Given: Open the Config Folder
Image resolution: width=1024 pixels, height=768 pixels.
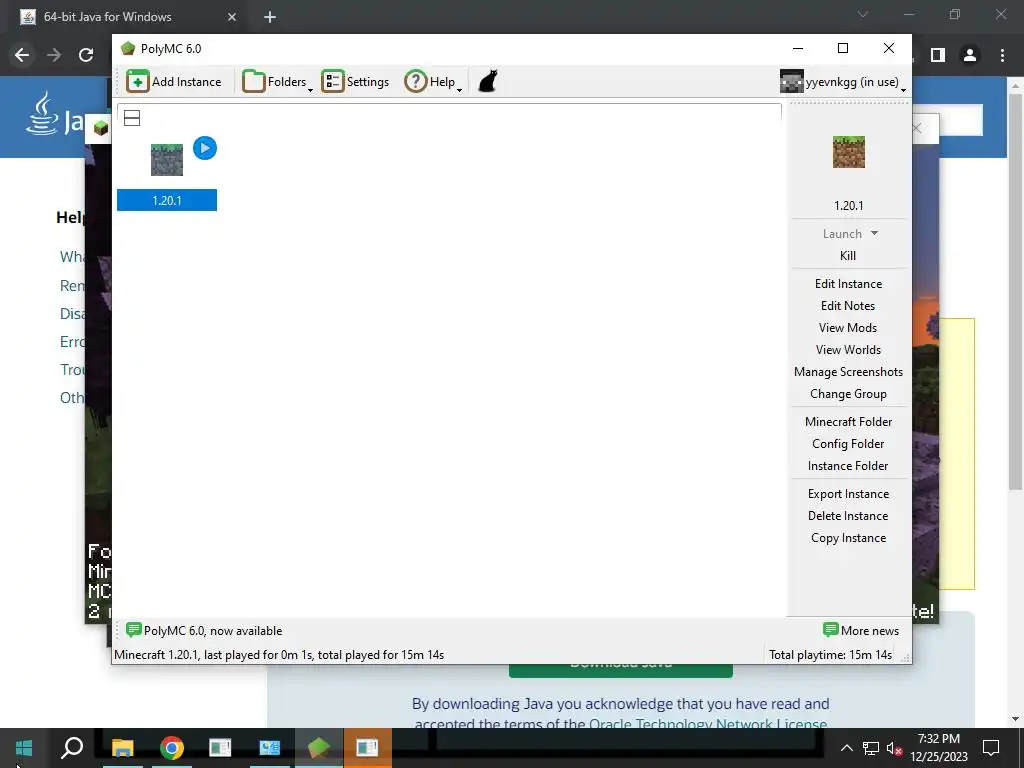Looking at the screenshot, I should pos(848,444).
